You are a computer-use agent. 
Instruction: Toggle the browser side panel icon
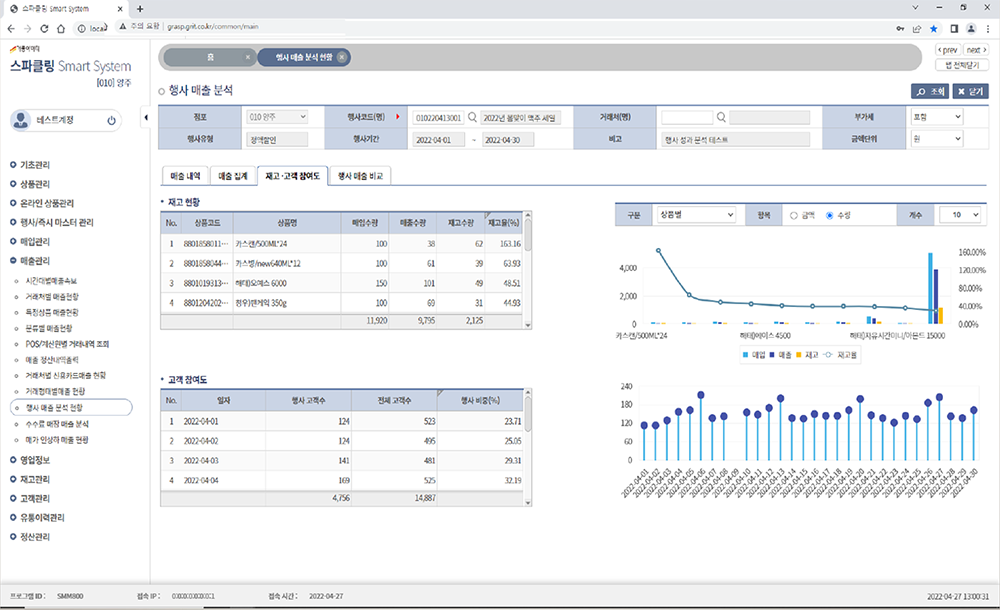(x=954, y=29)
